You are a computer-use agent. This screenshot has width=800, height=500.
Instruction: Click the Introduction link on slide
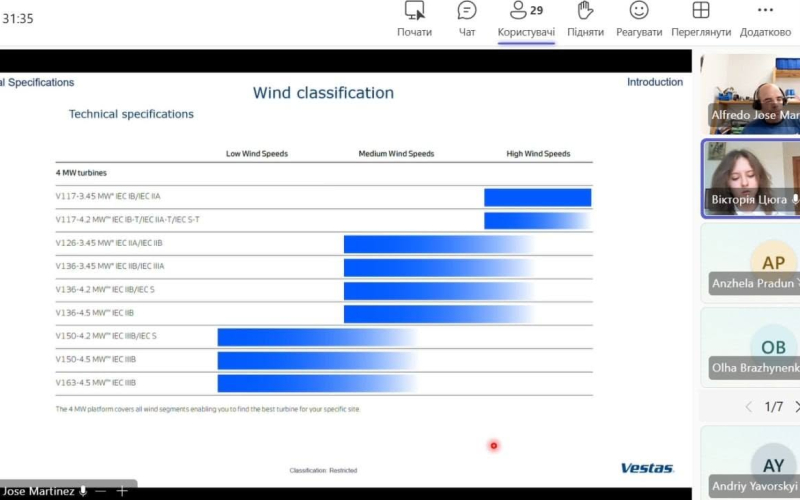tap(655, 82)
